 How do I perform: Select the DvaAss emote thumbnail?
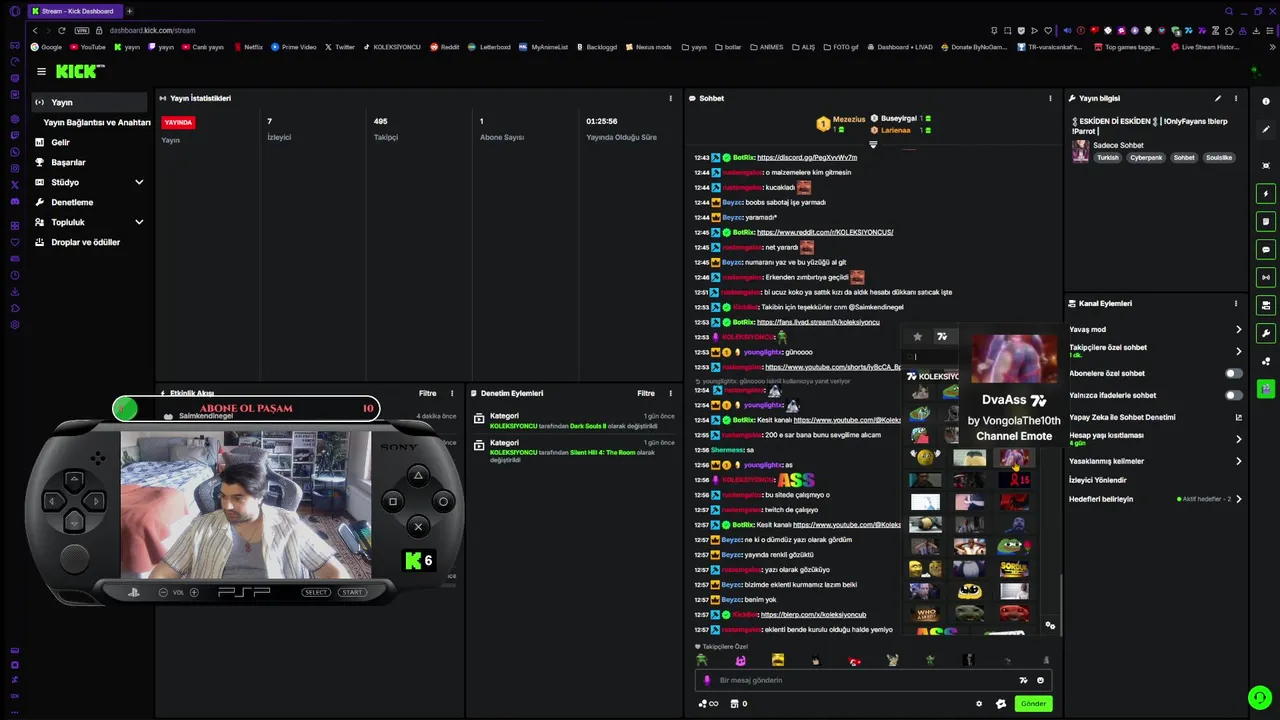[x=1014, y=458]
